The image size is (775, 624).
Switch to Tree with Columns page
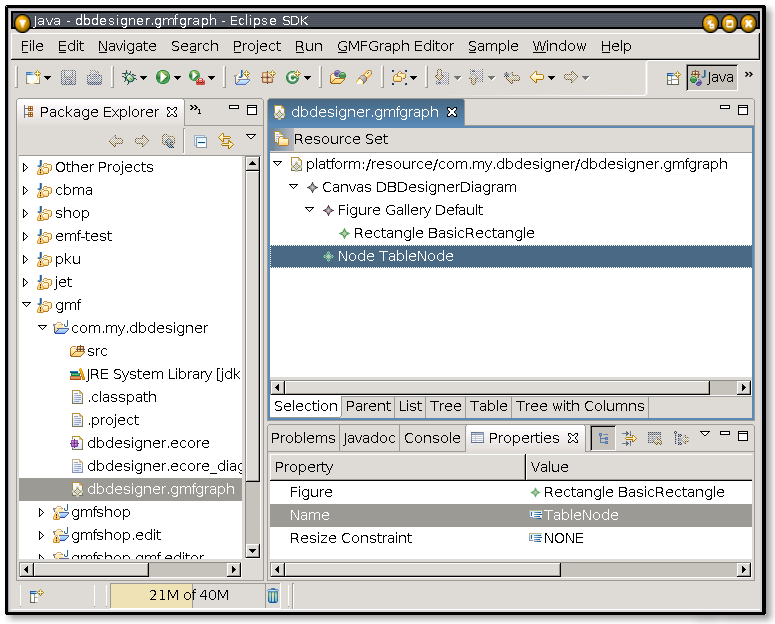579,406
